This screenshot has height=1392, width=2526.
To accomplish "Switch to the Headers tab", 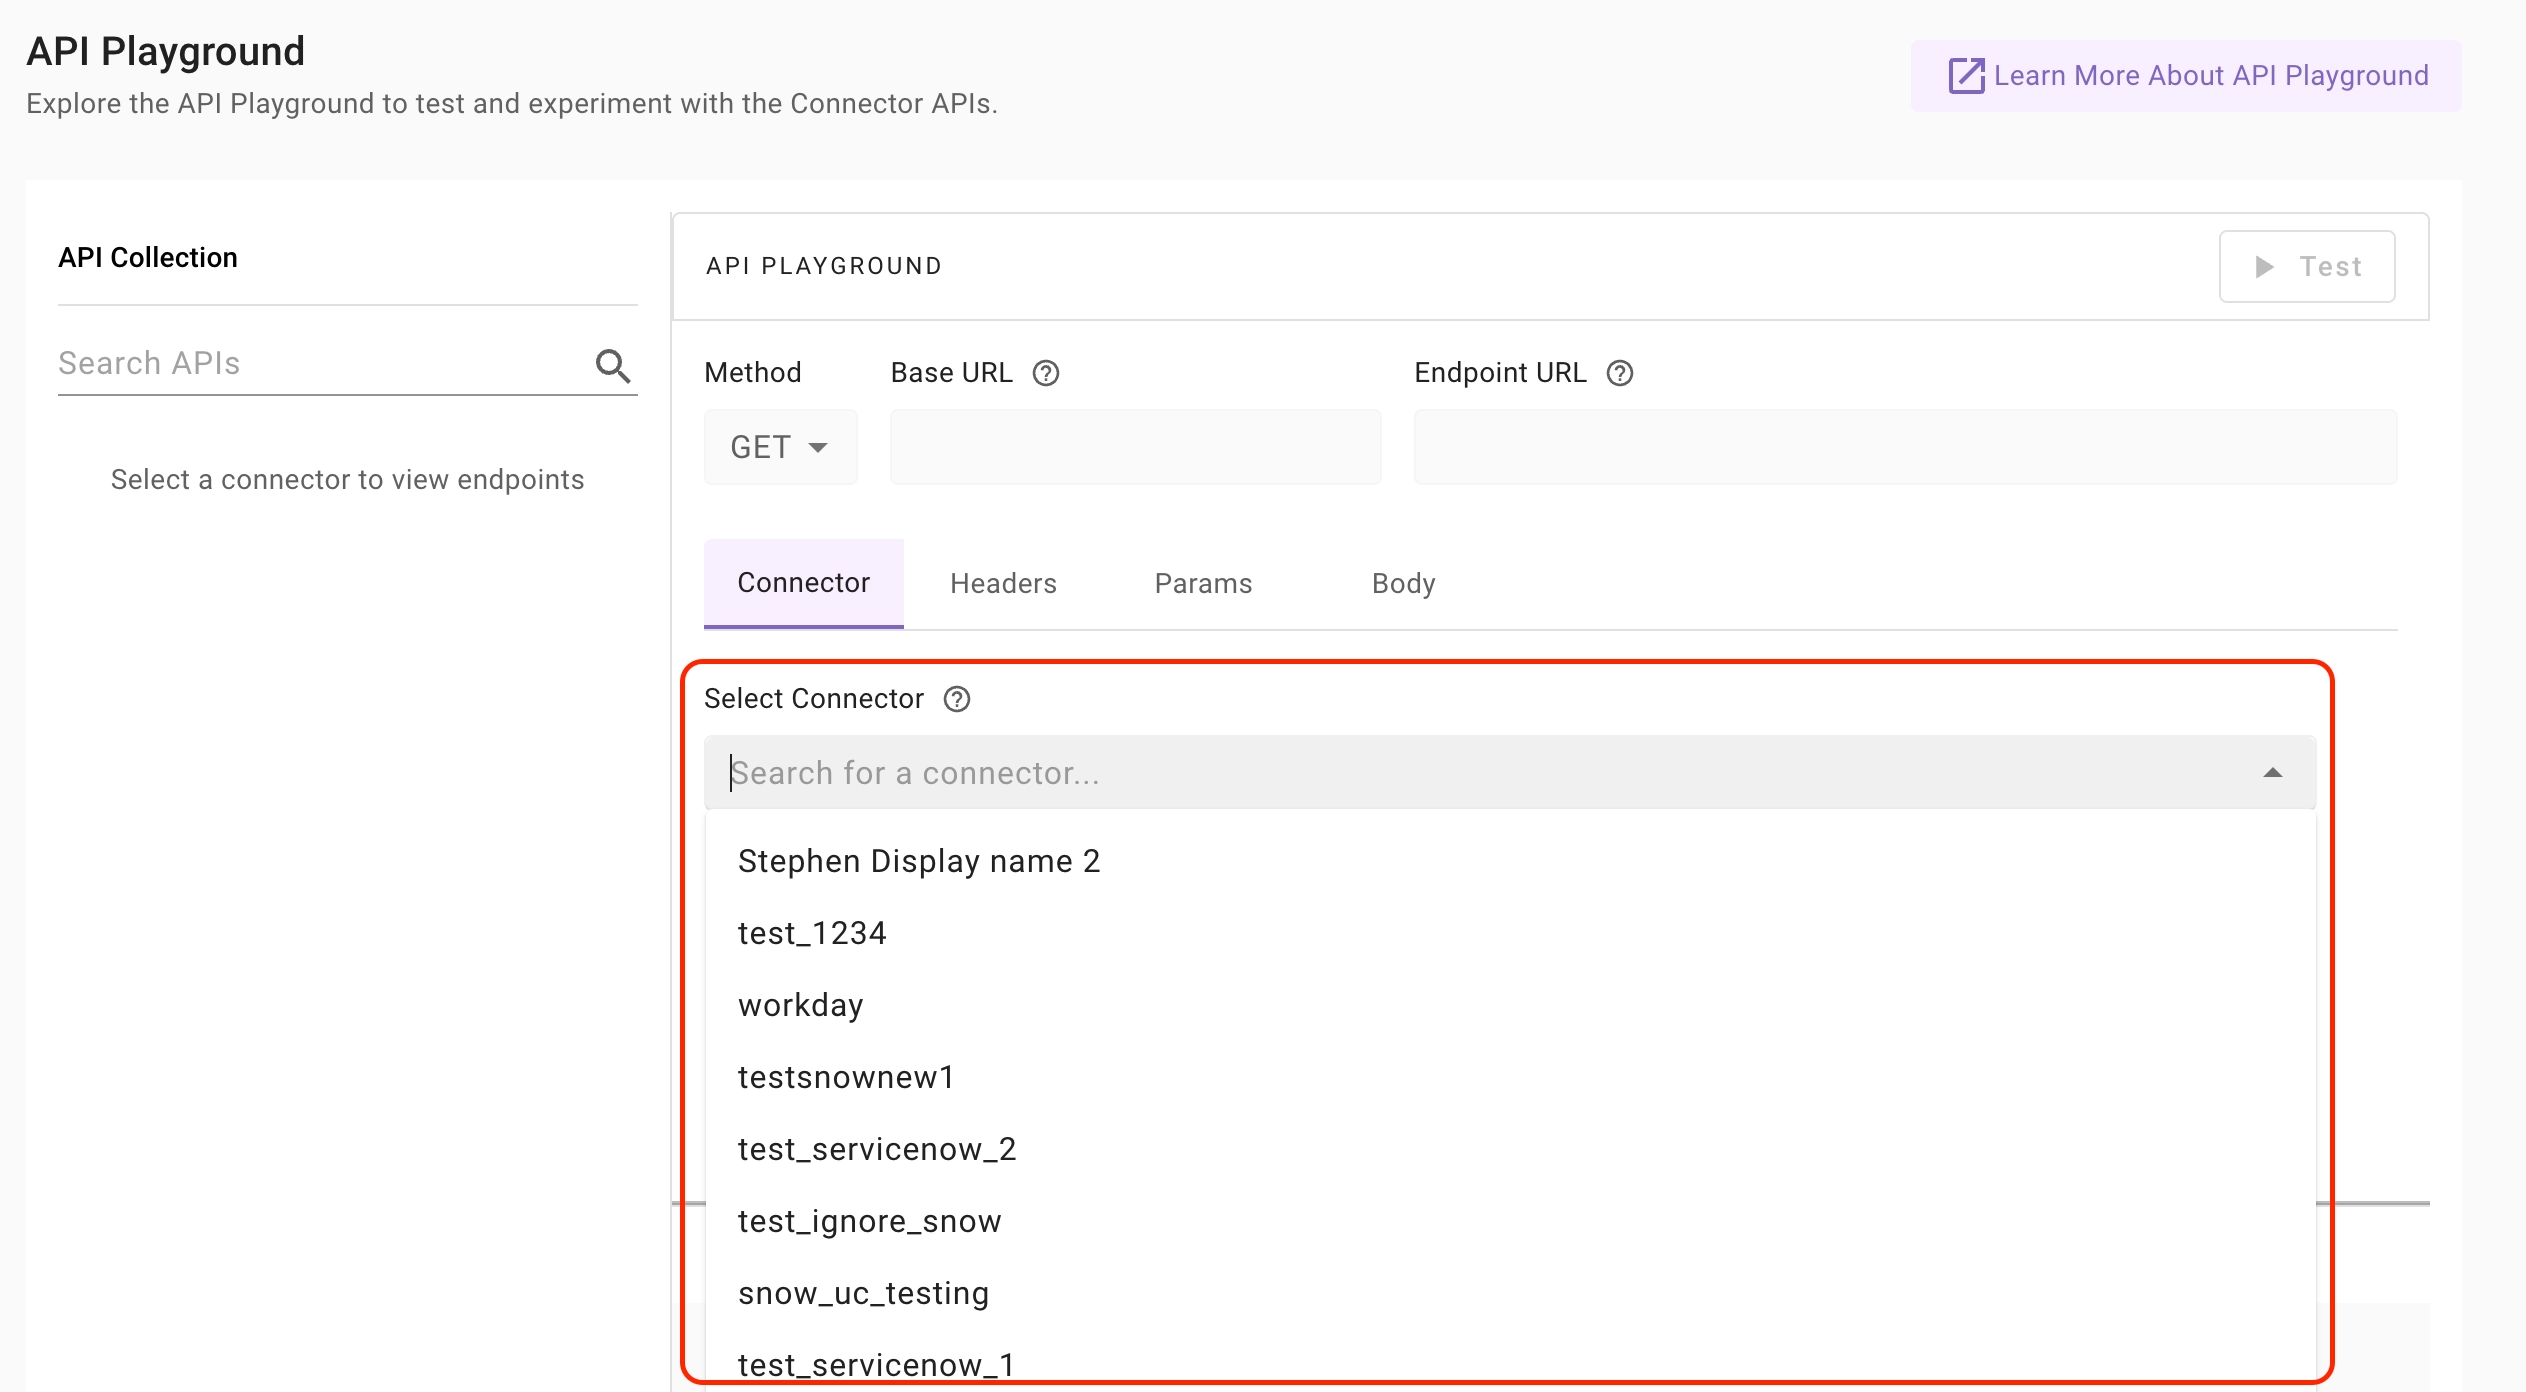I will (1003, 584).
